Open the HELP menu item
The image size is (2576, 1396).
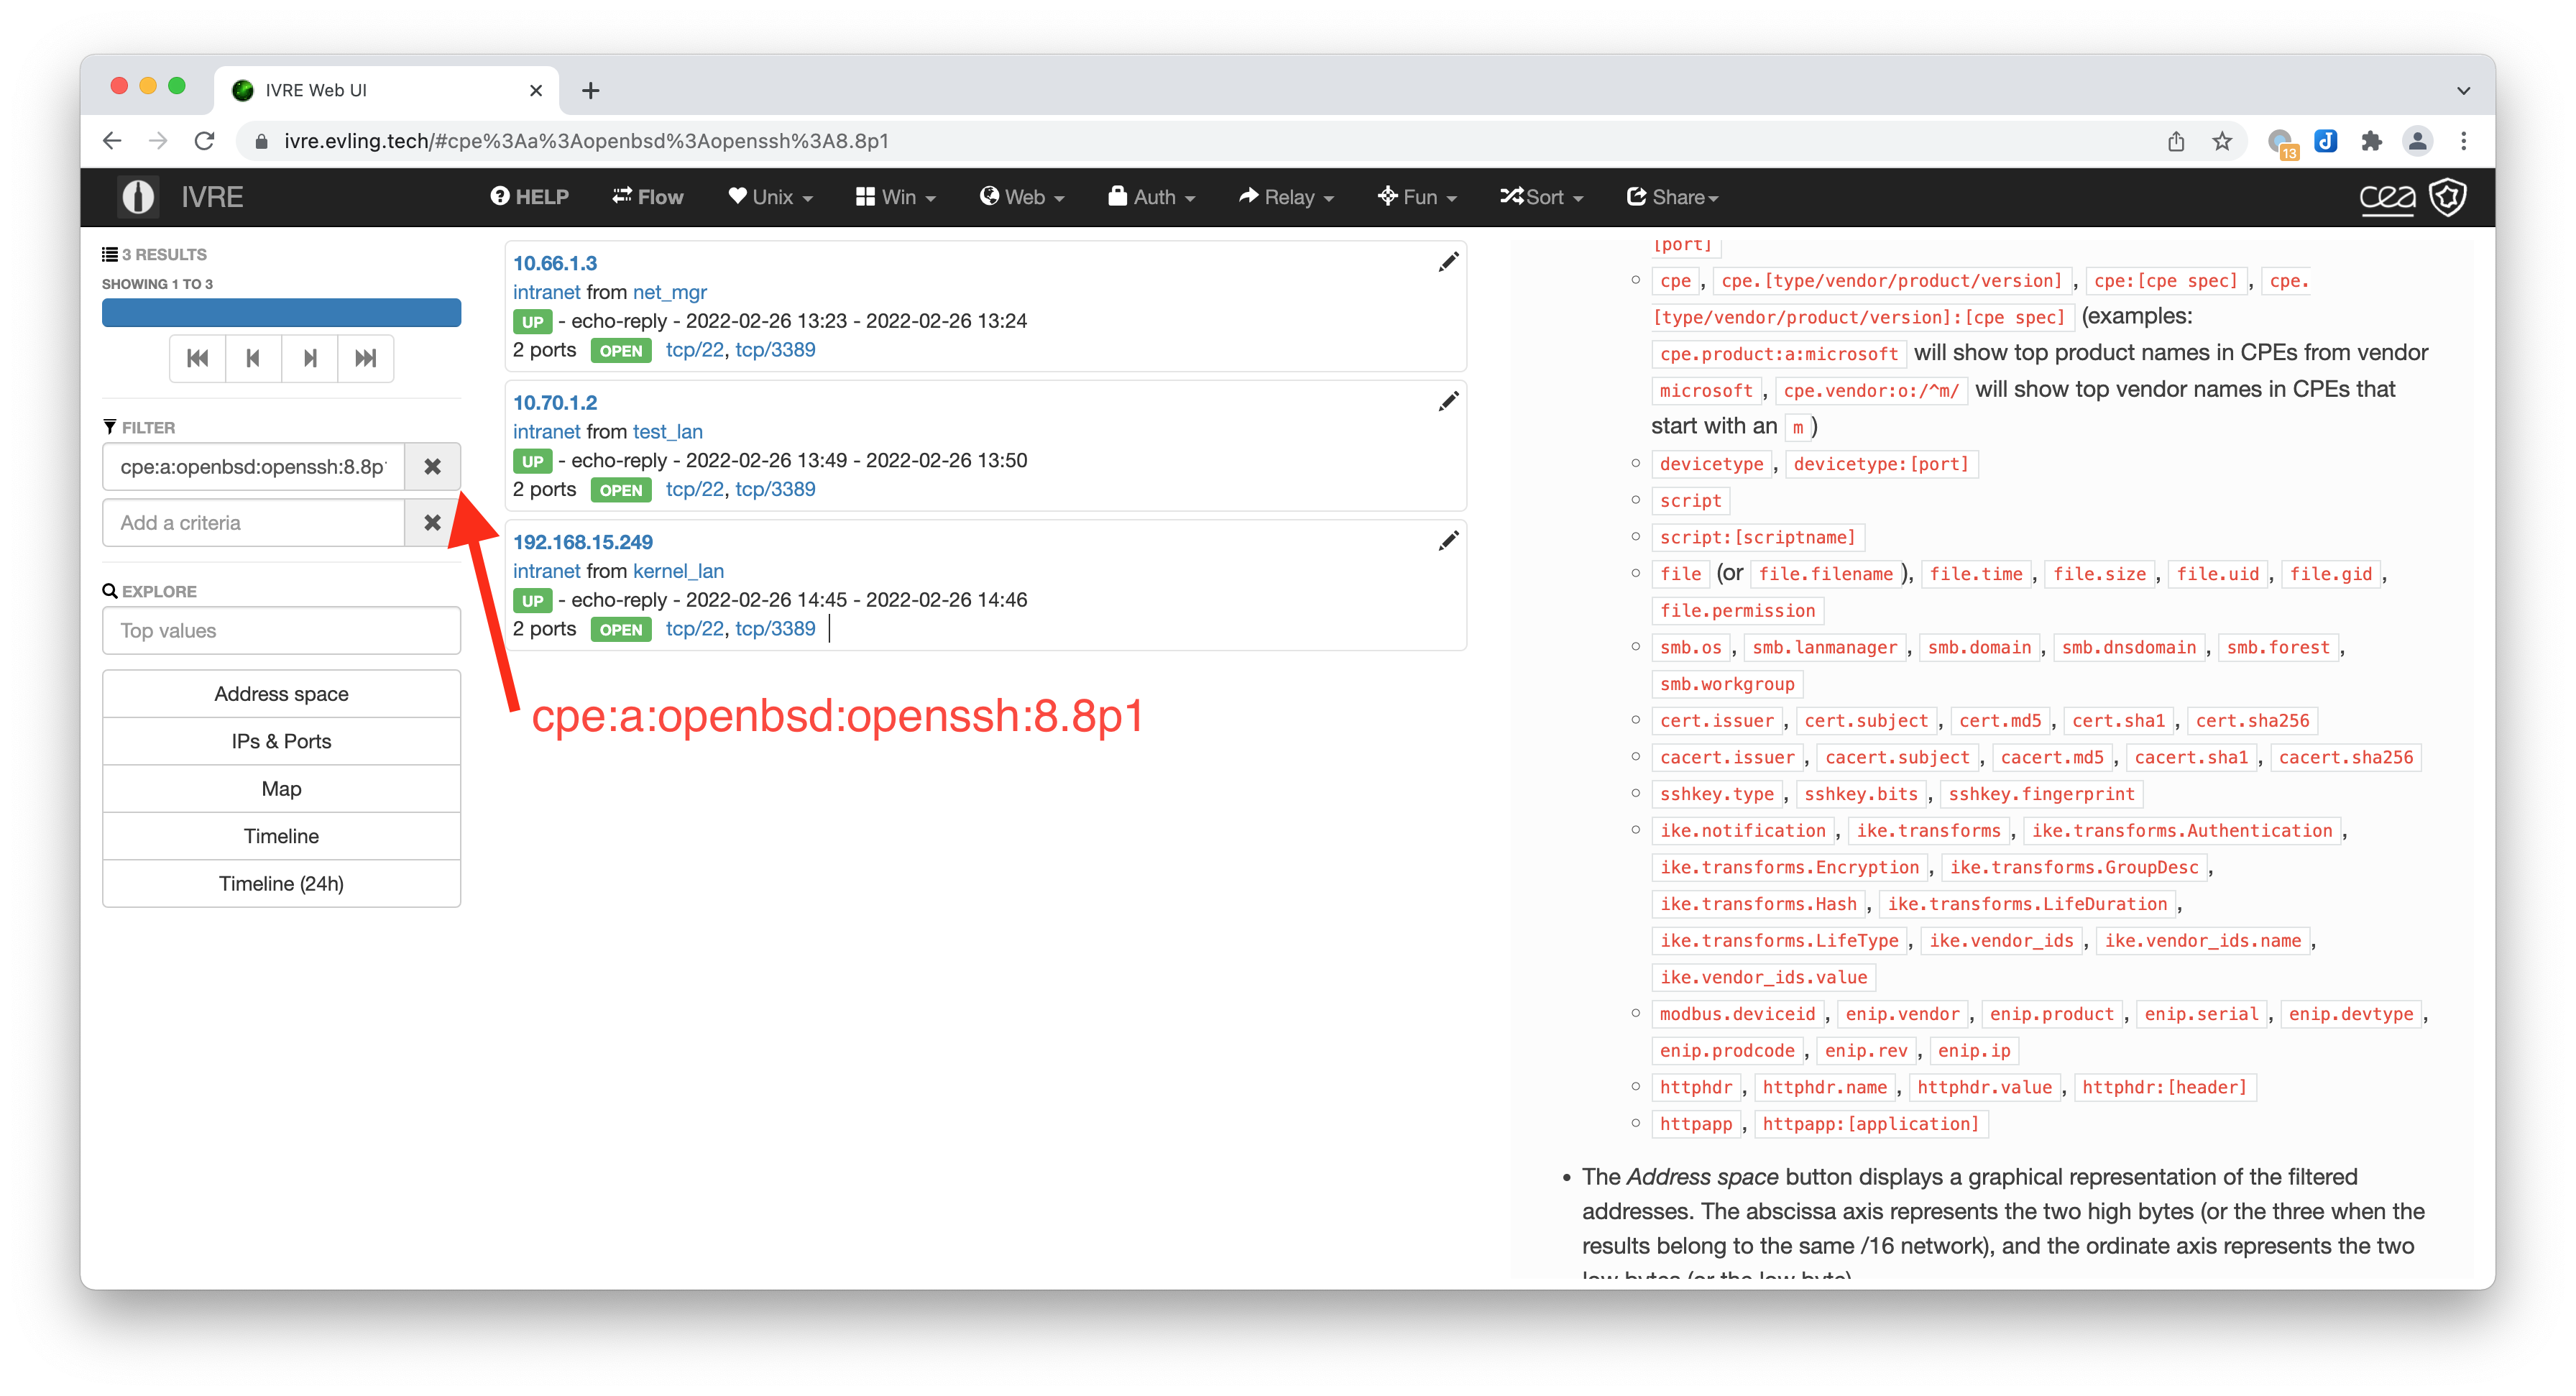coord(529,197)
